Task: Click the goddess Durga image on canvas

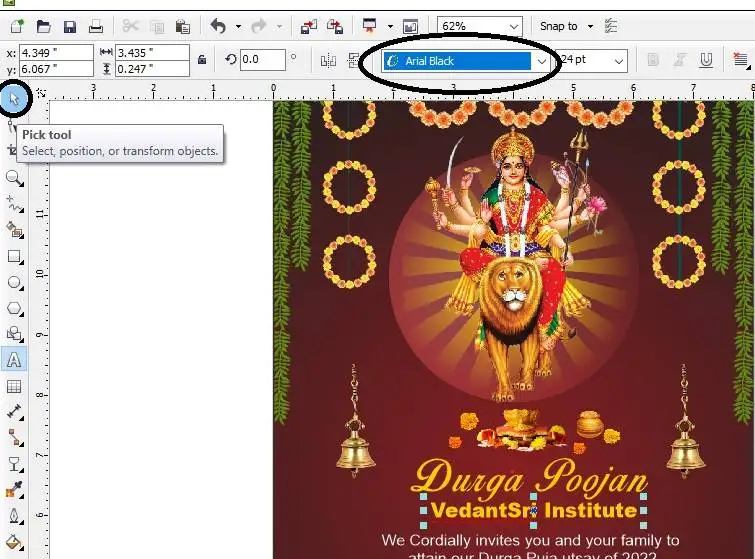Action: [x=514, y=265]
